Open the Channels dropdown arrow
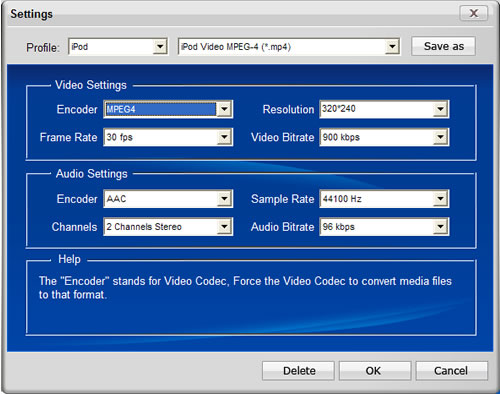The image size is (500, 394). pos(224,227)
